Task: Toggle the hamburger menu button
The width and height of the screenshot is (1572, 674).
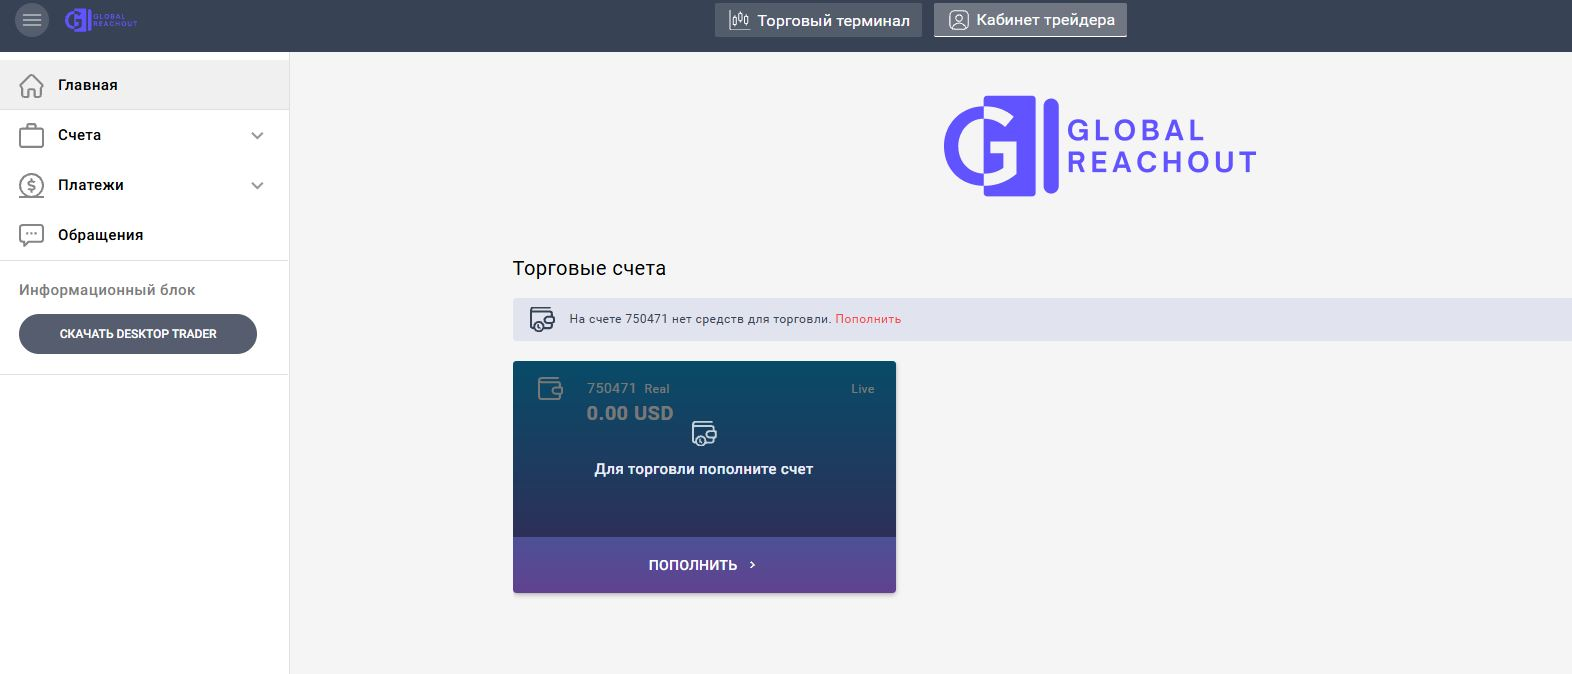Action: tap(32, 20)
